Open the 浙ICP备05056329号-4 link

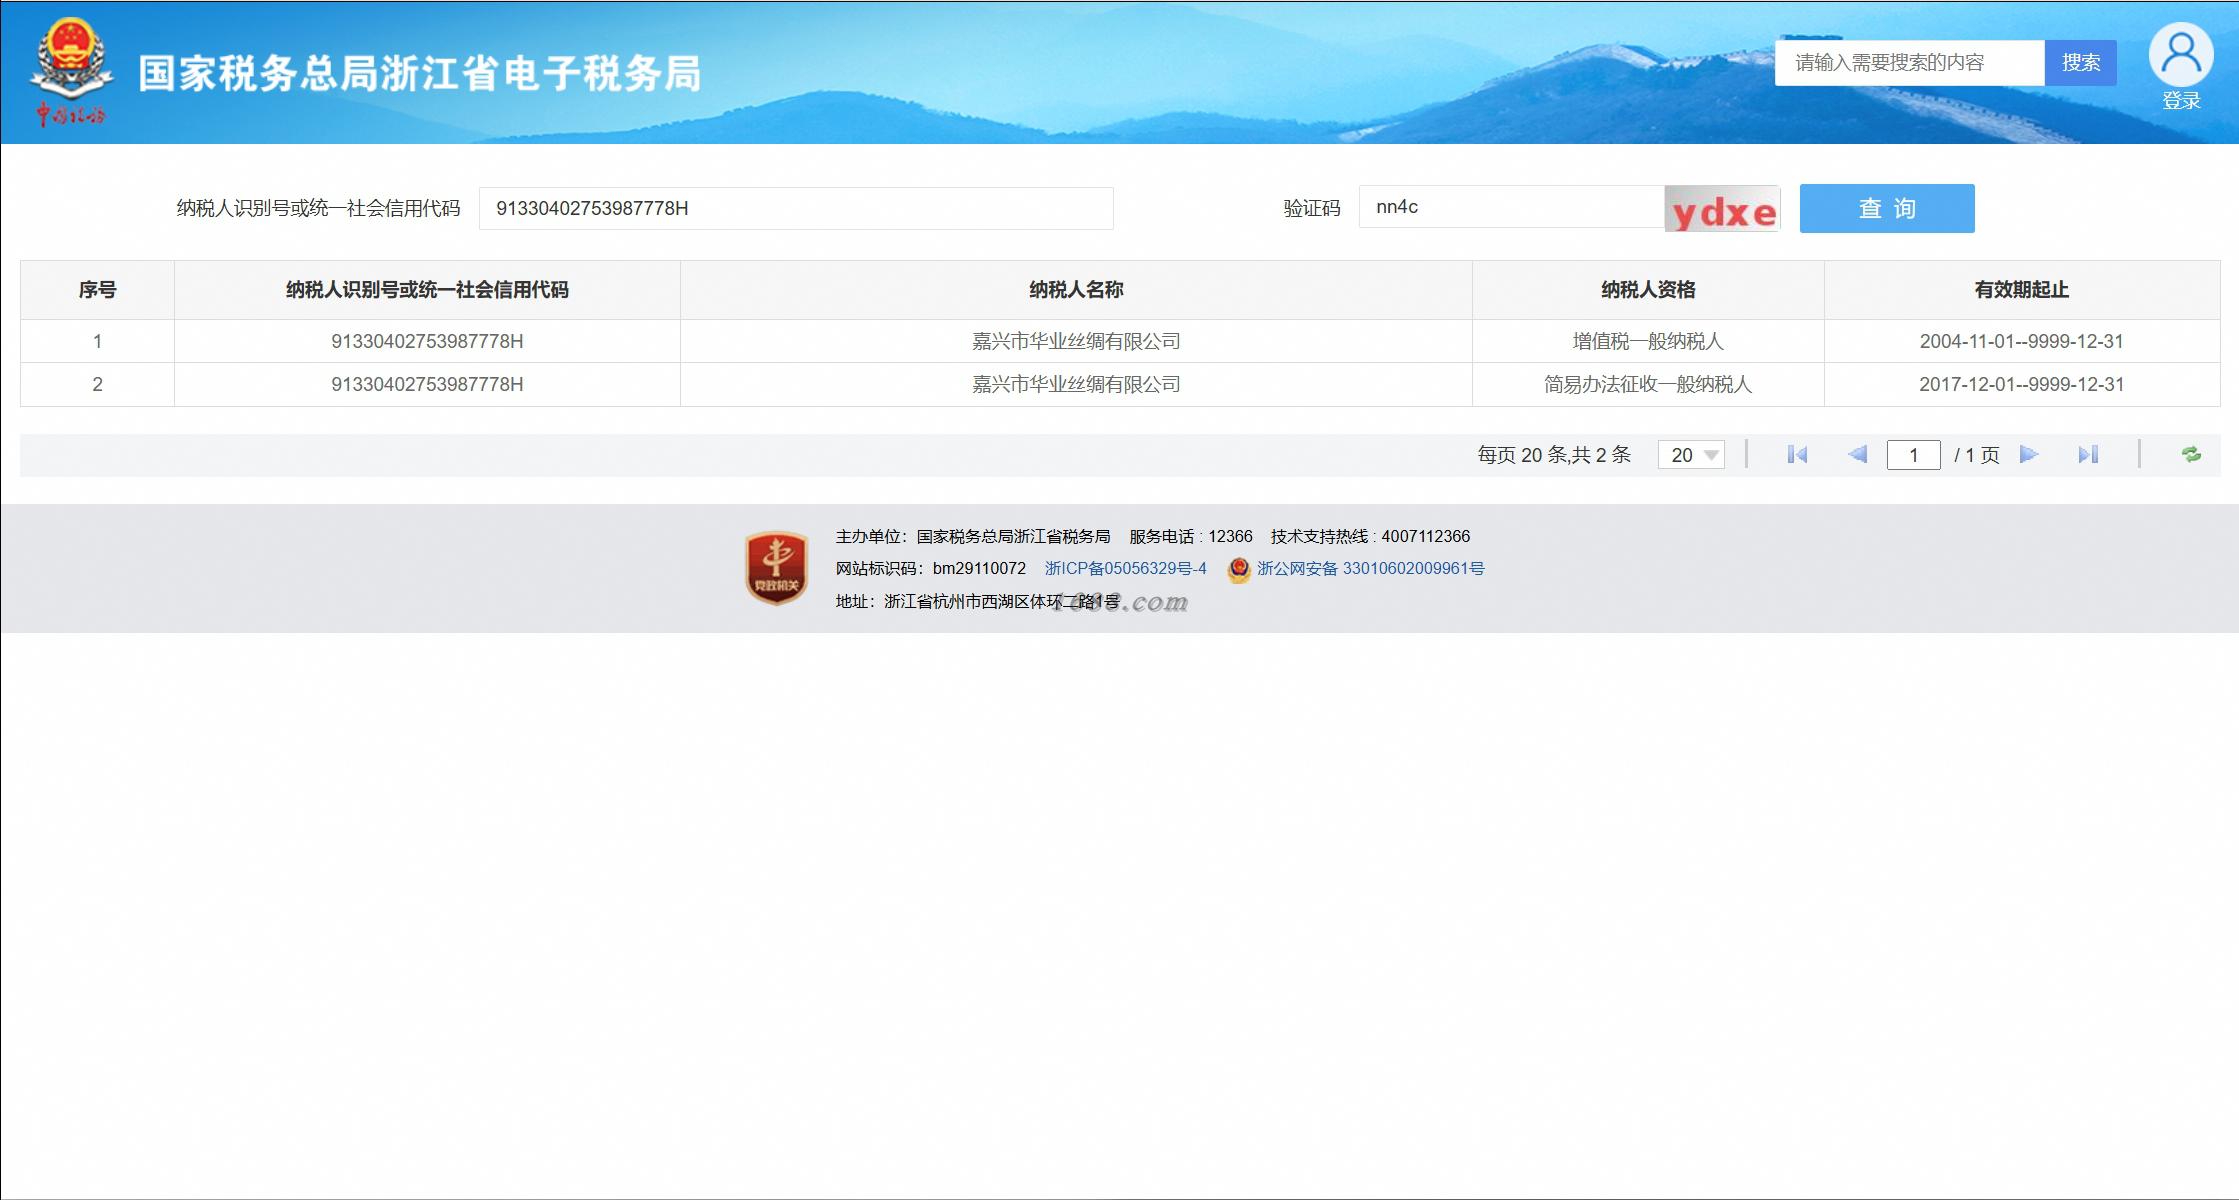[x=1125, y=568]
